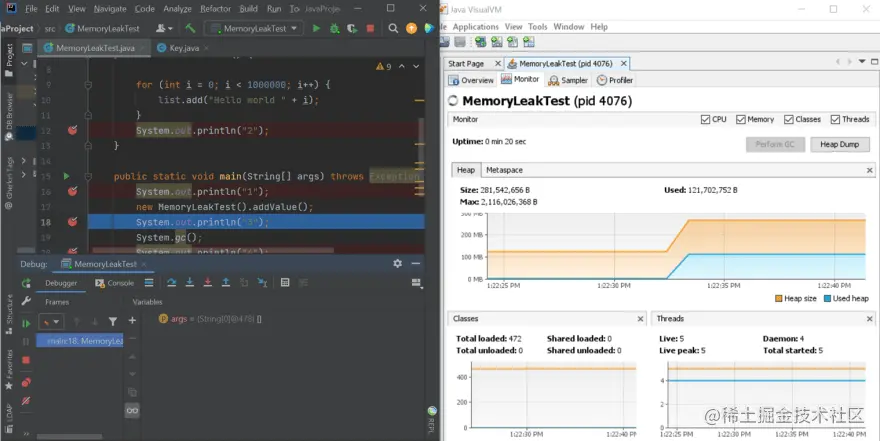
Task: Toggle breakpoint on line 12
Action: (72, 130)
